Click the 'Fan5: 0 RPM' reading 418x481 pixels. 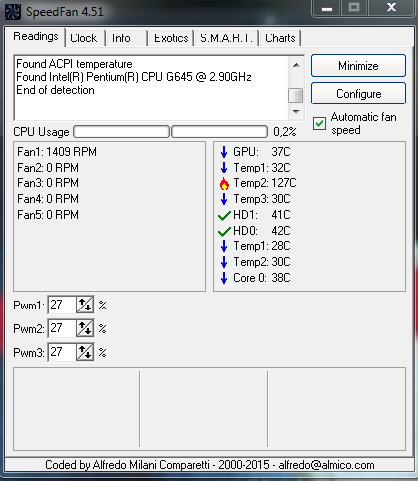click(48, 215)
